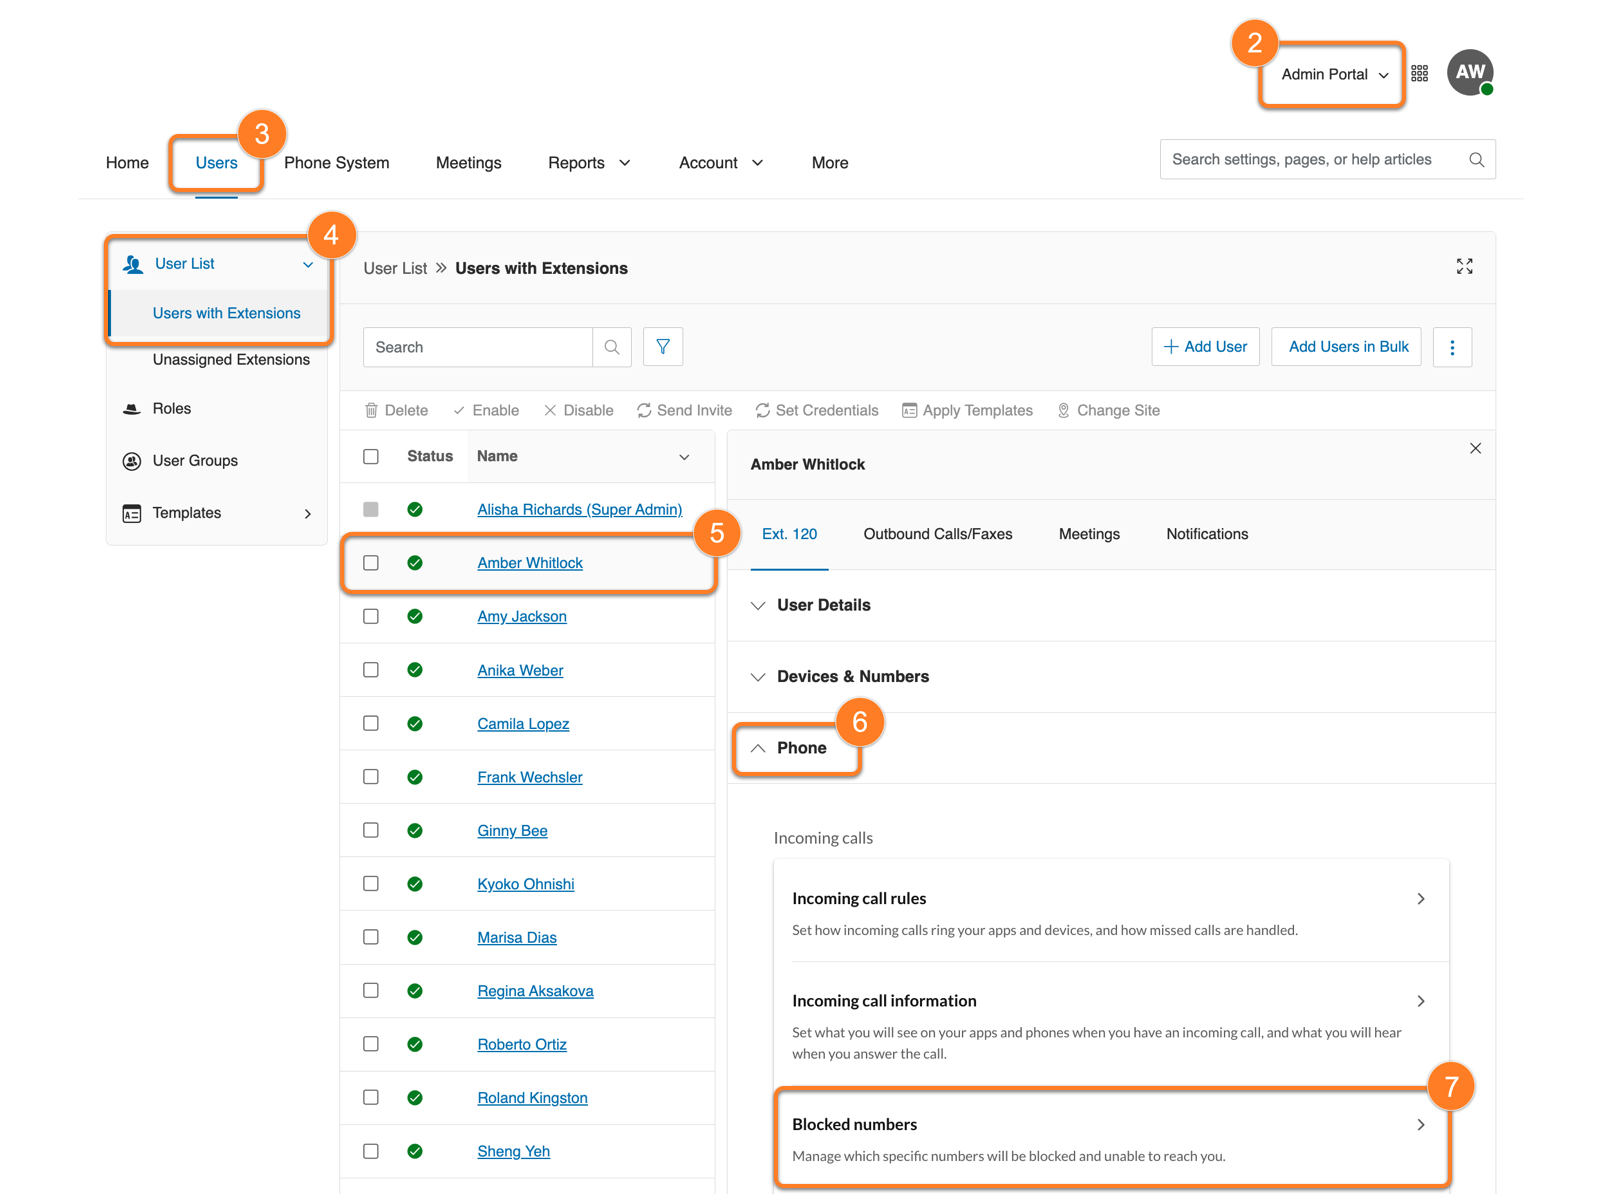Open the Kyoko Ohnishi user link

pos(525,884)
